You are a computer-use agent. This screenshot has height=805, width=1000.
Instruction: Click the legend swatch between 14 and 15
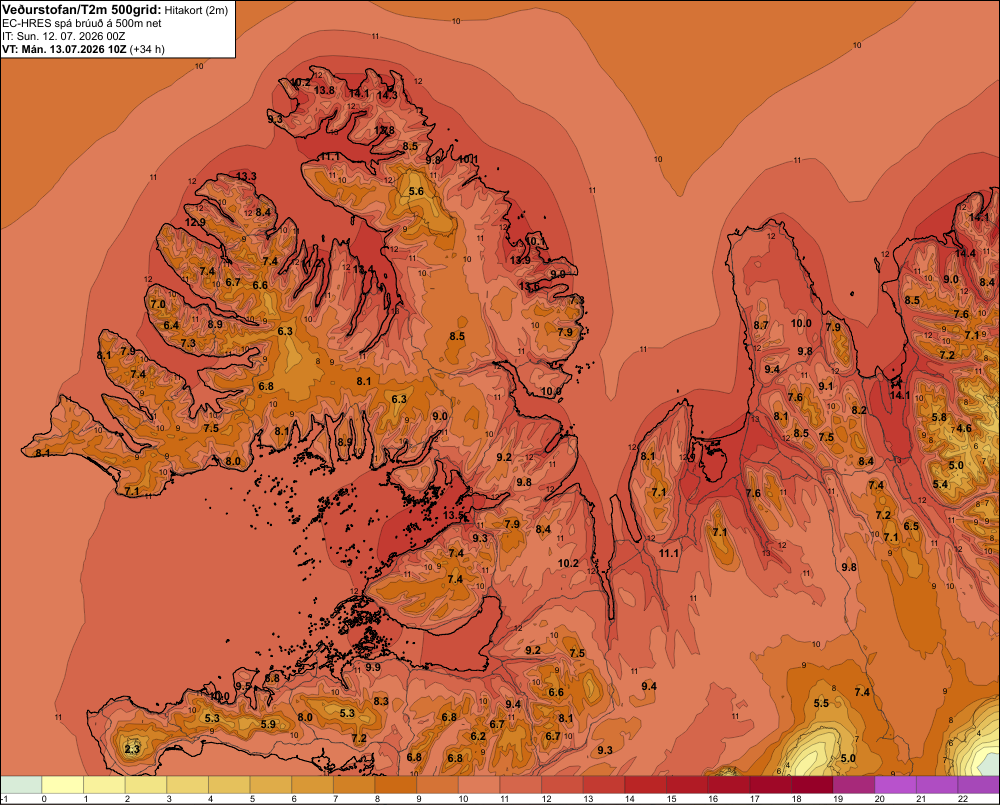coord(646,785)
